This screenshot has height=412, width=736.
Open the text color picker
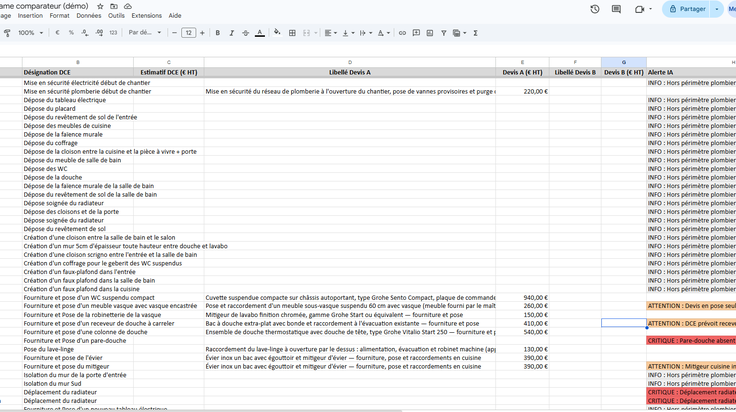click(x=260, y=33)
